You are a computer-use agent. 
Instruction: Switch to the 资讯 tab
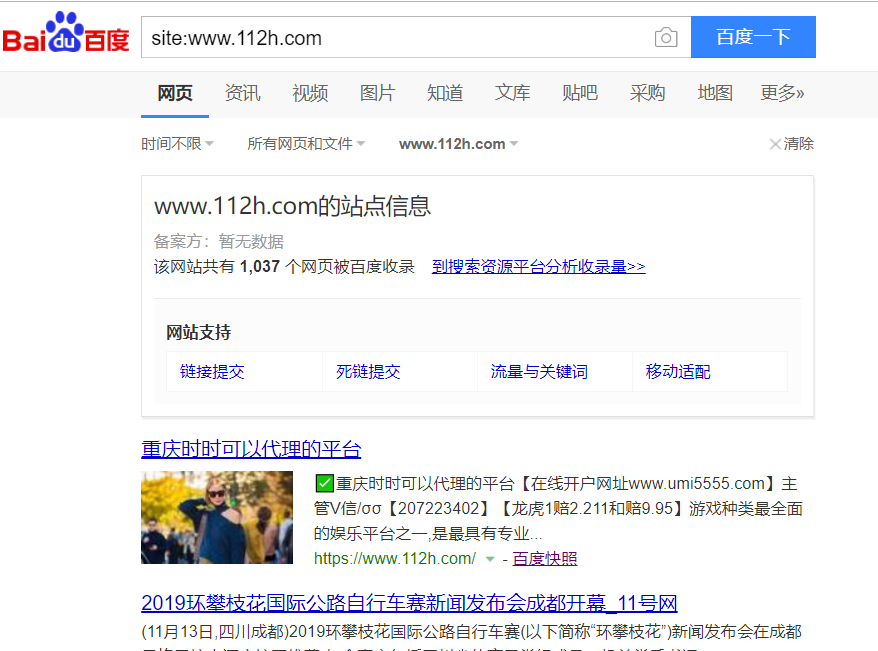pos(242,93)
